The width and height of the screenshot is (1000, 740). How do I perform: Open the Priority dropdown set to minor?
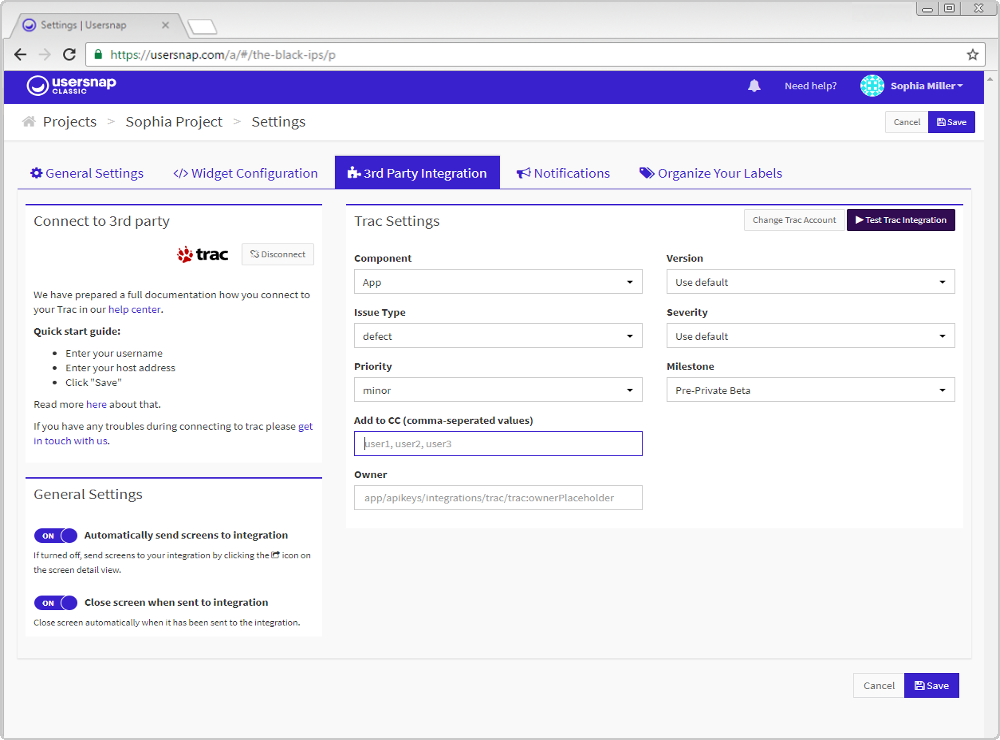[498, 391]
